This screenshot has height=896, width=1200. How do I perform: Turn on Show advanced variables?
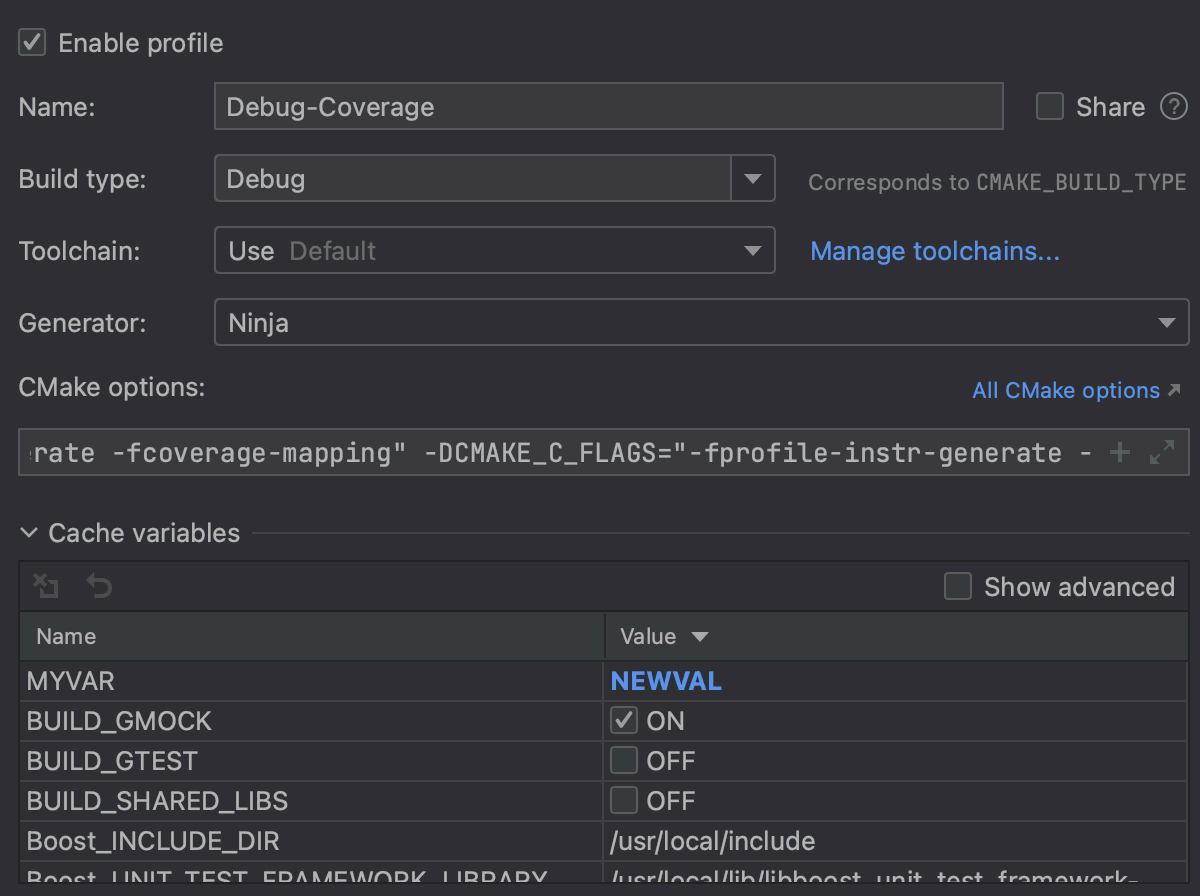[957, 586]
